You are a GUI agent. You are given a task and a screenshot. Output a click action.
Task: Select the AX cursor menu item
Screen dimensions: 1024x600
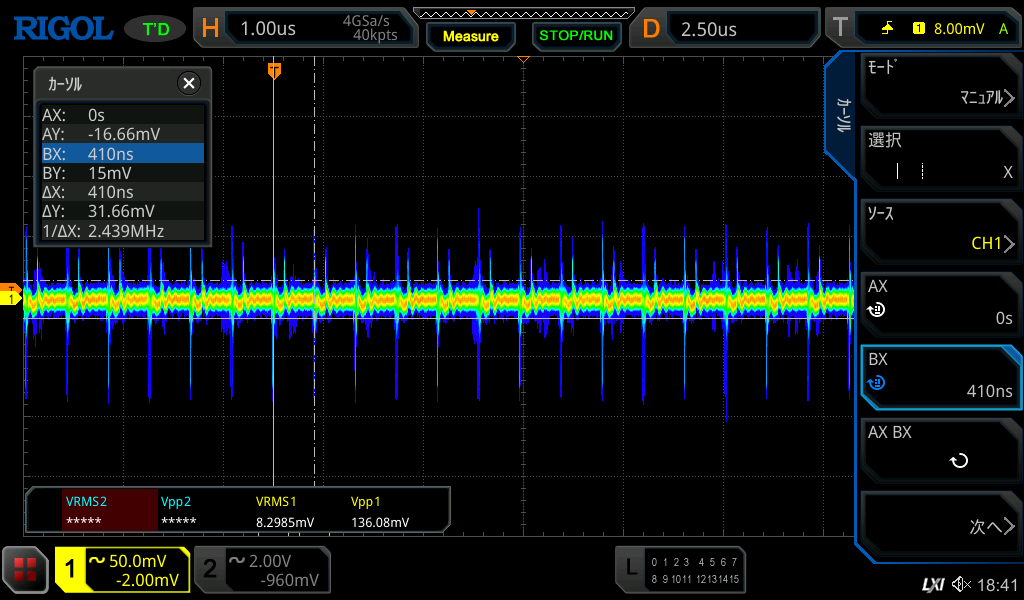pos(940,303)
